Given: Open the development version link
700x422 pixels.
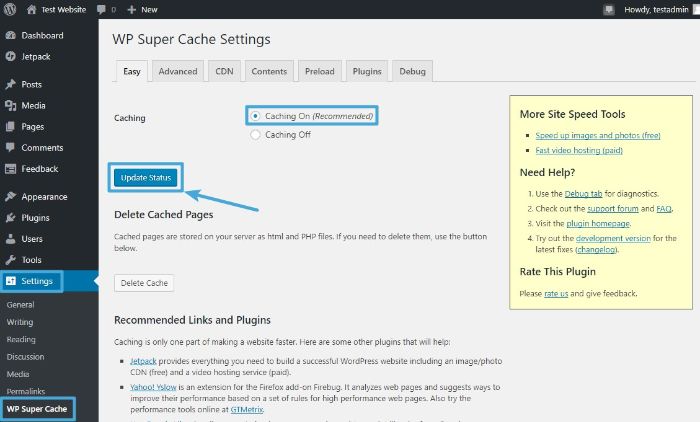Looking at the screenshot, I should (613, 238).
